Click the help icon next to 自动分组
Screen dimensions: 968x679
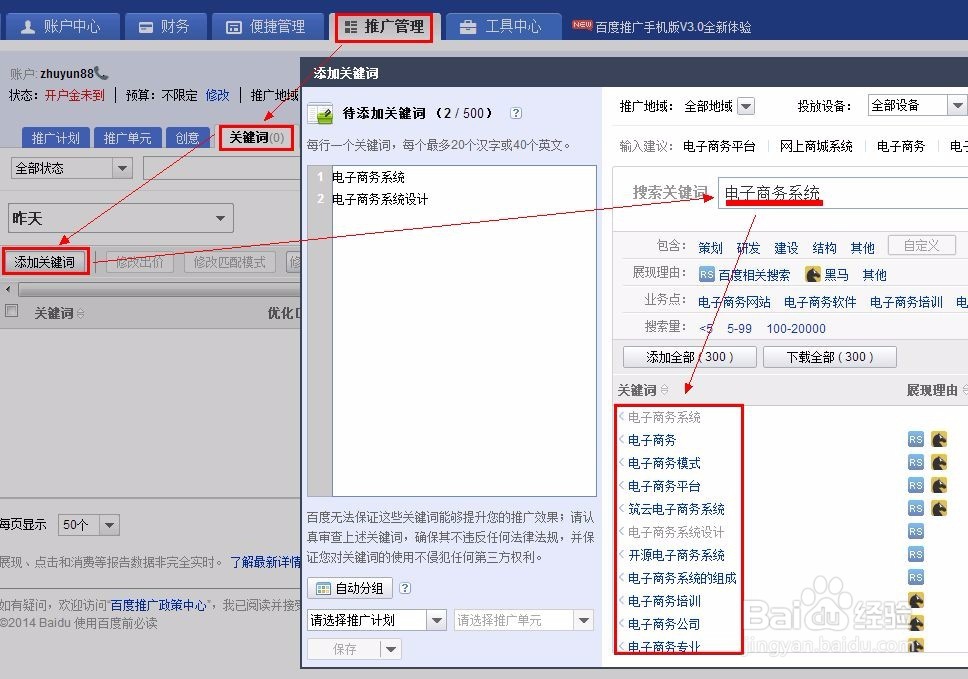[x=405, y=587]
